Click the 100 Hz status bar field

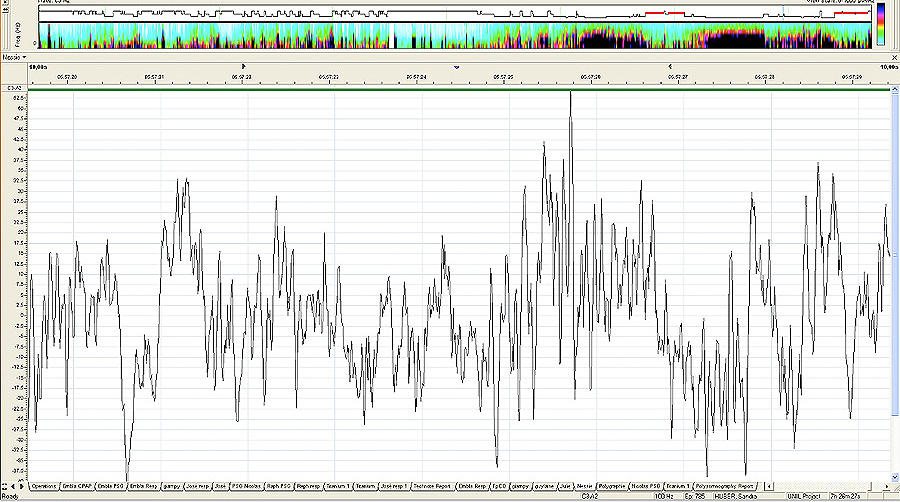click(x=662, y=496)
